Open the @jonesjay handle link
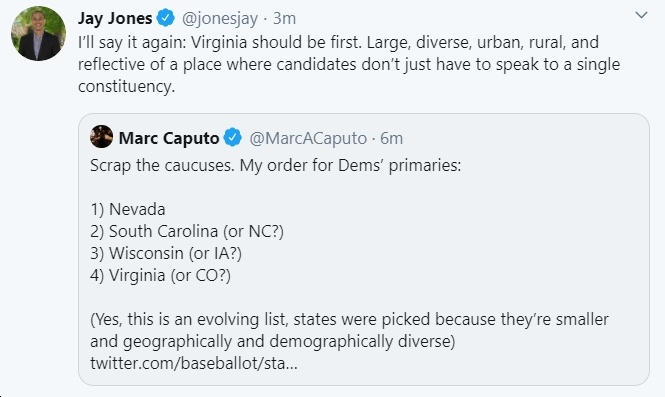 220,18
